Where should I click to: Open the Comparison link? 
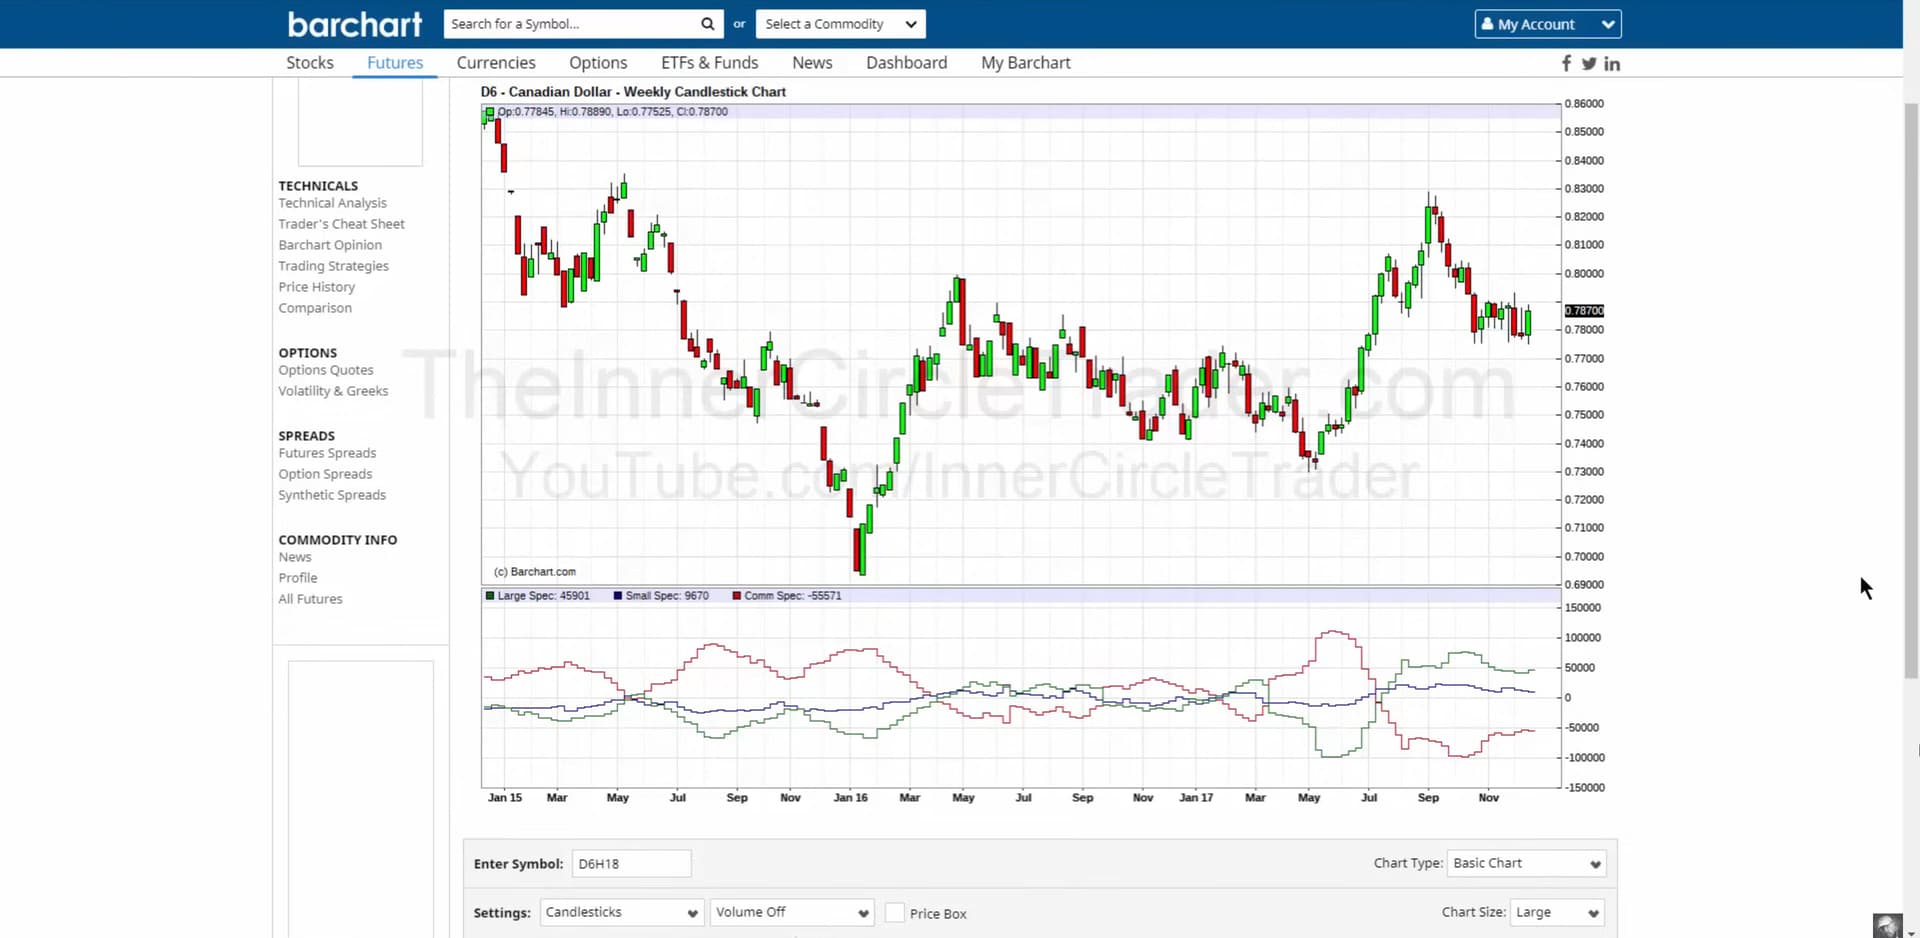coord(315,308)
